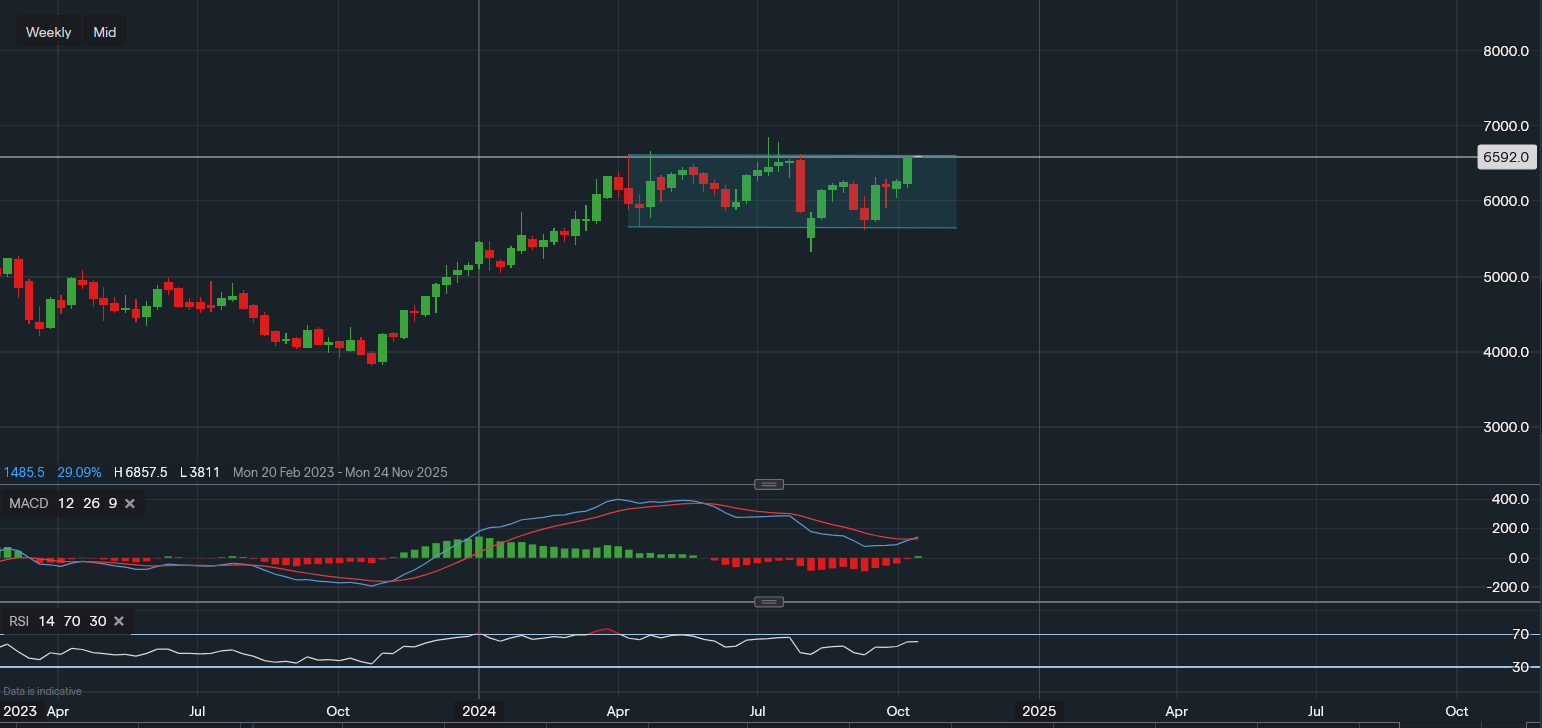Click the high value H 6857.5
The height and width of the screenshot is (728, 1542).
pyautogui.click(x=140, y=472)
